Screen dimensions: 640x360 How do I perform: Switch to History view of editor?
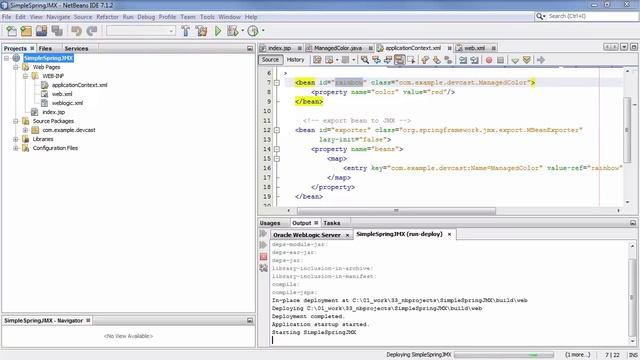pyautogui.click(x=296, y=60)
